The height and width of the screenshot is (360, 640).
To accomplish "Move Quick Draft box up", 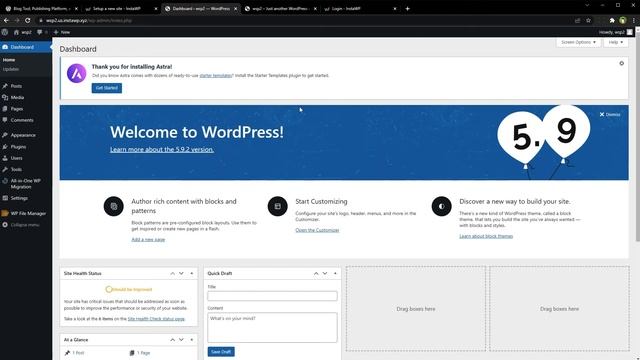I will tap(316, 273).
